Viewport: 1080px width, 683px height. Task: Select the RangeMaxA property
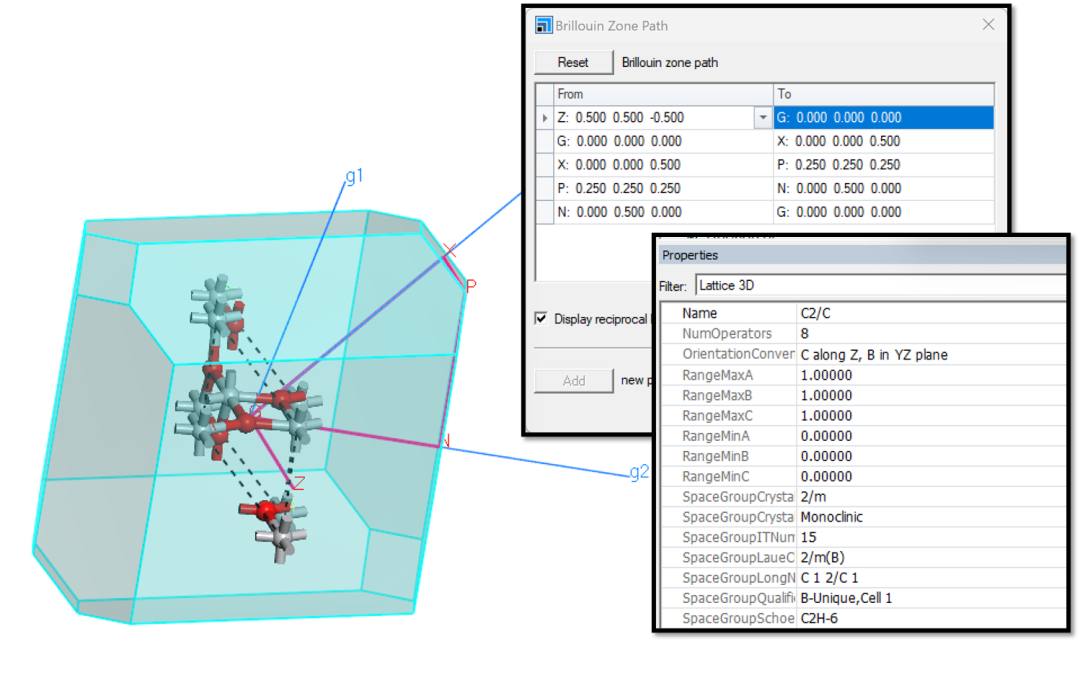[863, 375]
